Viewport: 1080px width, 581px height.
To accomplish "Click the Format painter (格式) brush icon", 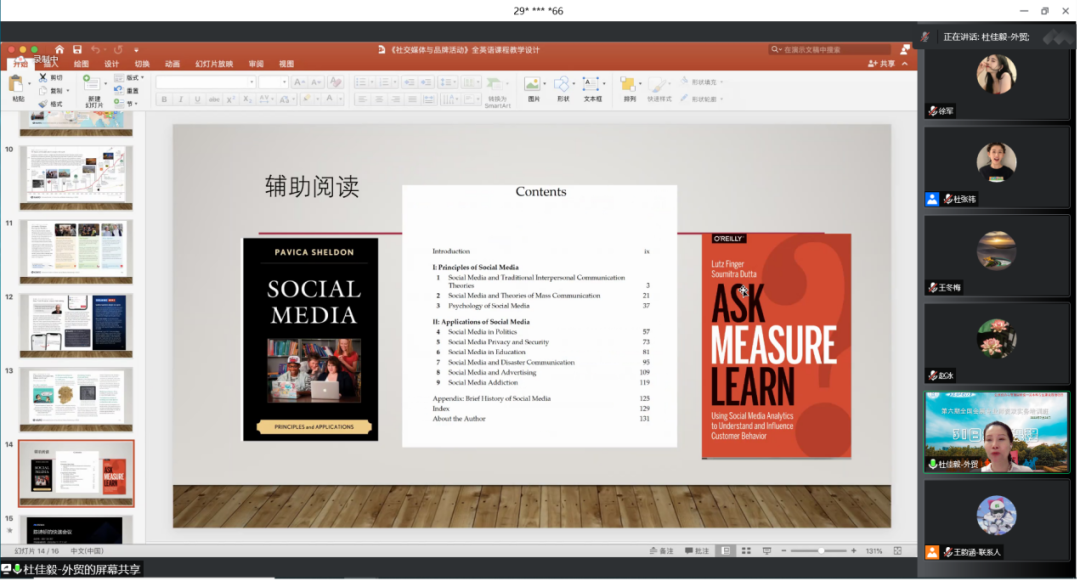I will 43,104.
